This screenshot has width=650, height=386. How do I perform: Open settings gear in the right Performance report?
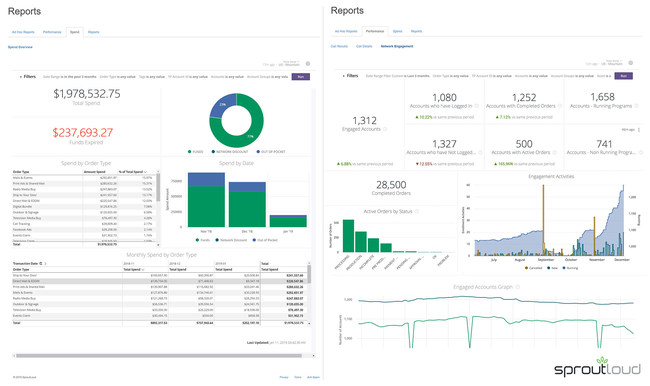point(631,63)
